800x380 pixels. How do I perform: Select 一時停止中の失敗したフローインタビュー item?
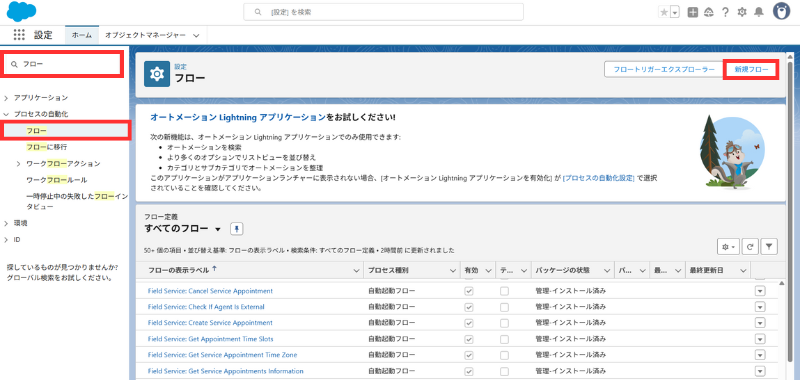tap(77, 201)
